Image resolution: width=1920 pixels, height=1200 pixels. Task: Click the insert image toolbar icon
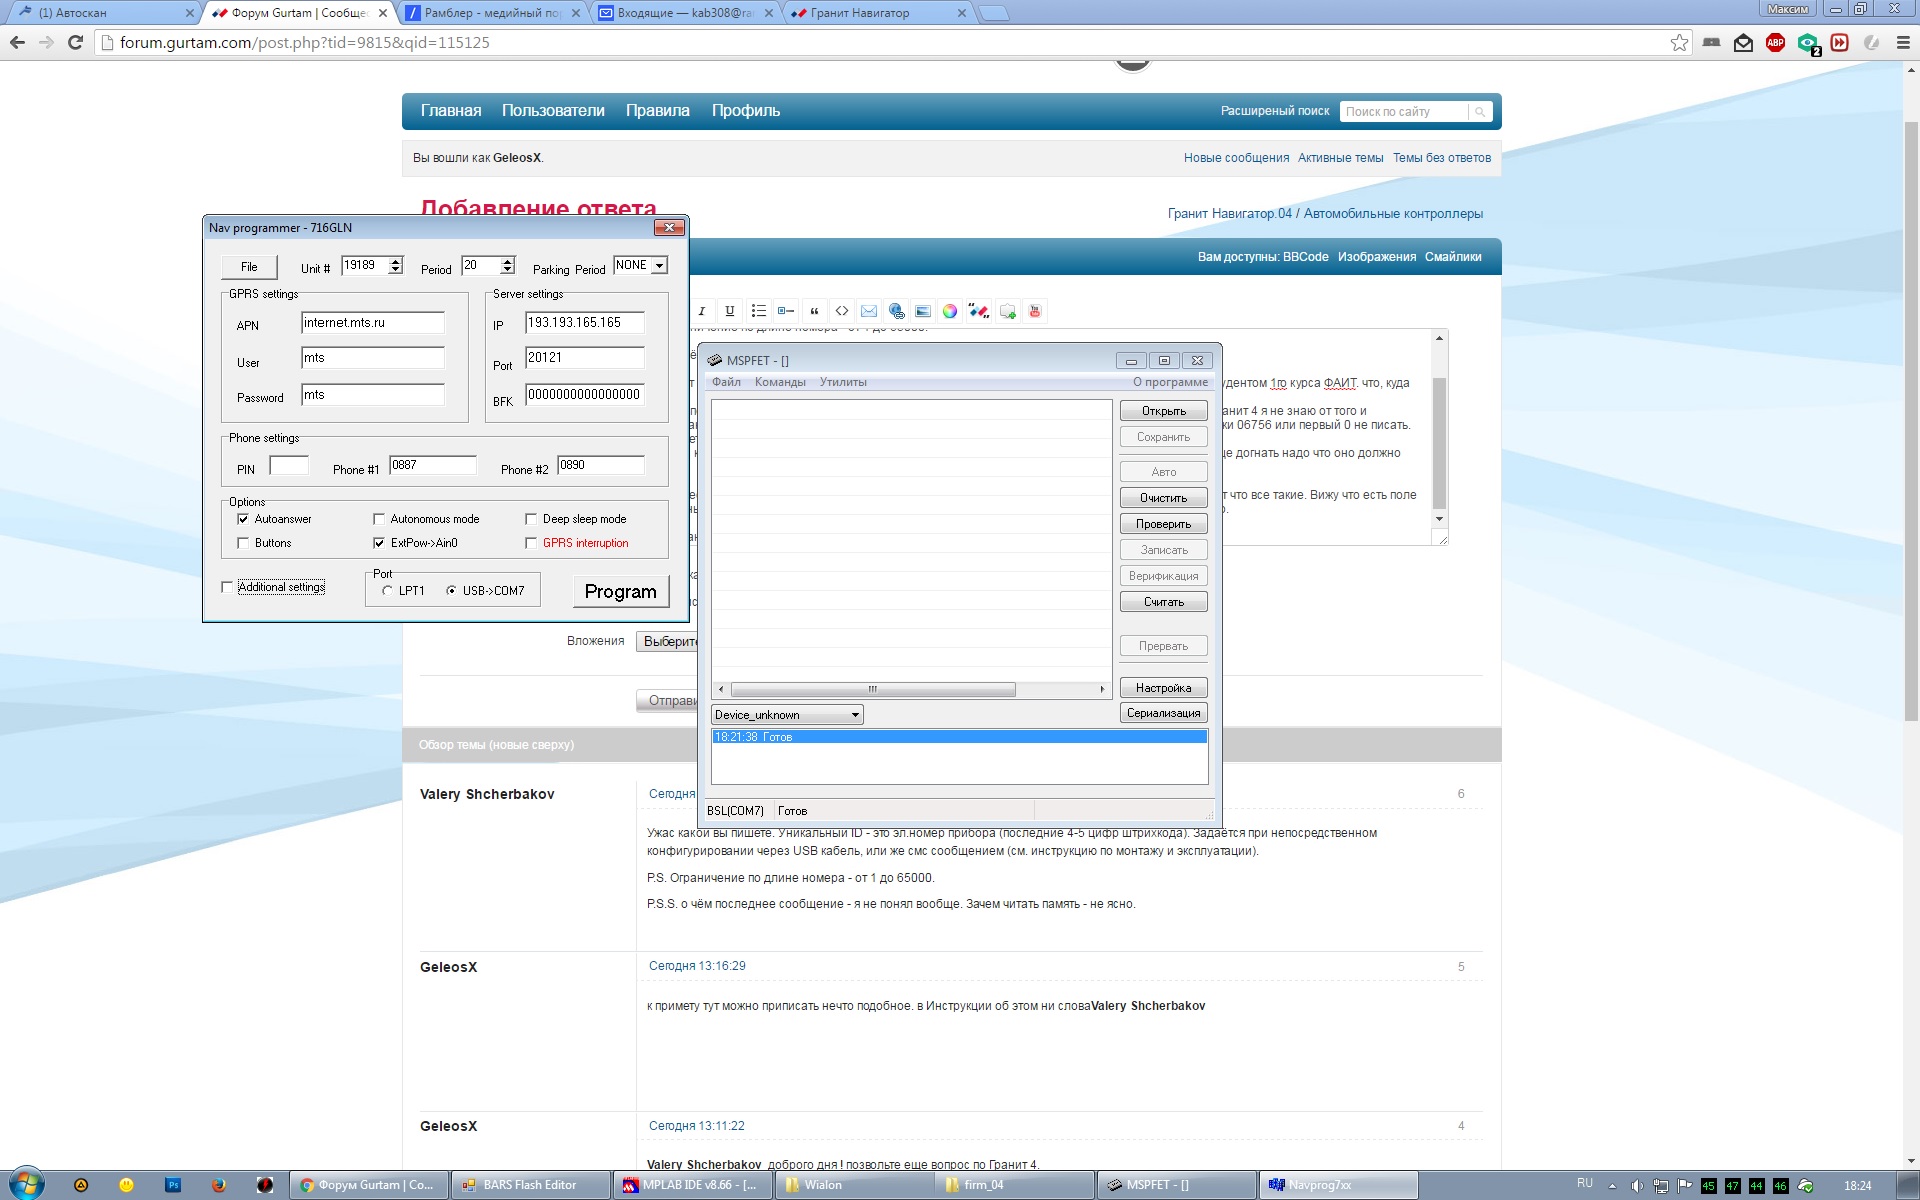pos(922,311)
